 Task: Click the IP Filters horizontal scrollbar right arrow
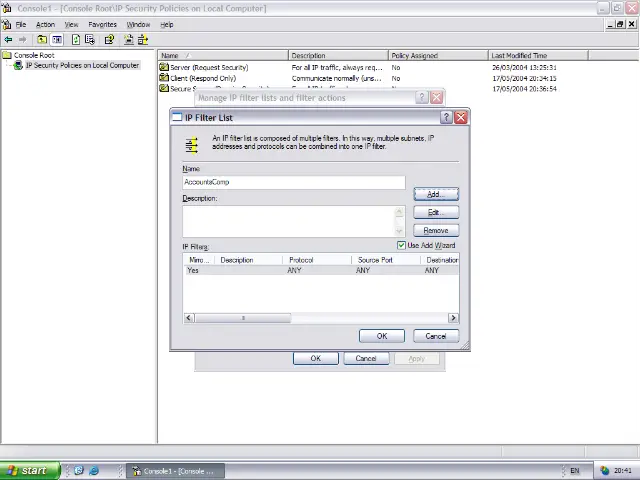[x=453, y=318]
